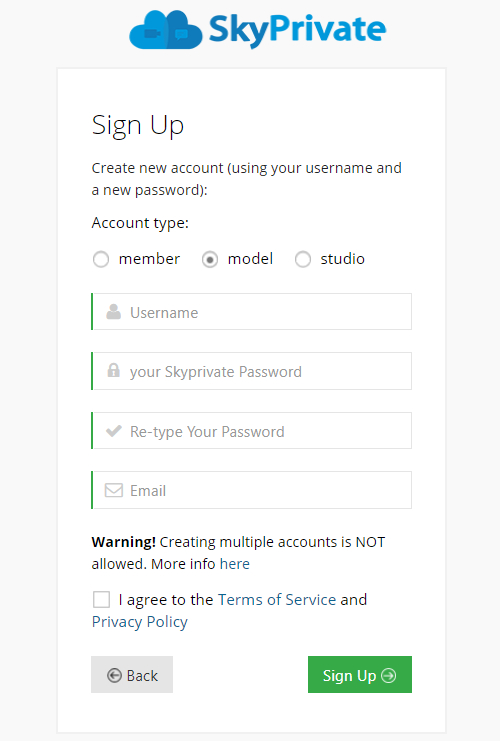This screenshot has height=741, width=500.
Task: Focus the Username input field
Action: coord(251,312)
